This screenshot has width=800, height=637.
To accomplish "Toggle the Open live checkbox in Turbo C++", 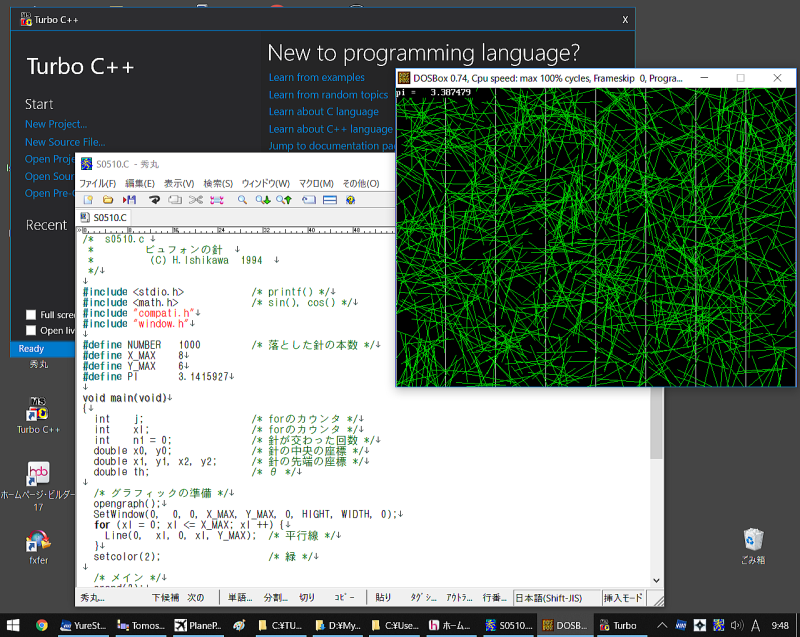I will (x=31, y=330).
